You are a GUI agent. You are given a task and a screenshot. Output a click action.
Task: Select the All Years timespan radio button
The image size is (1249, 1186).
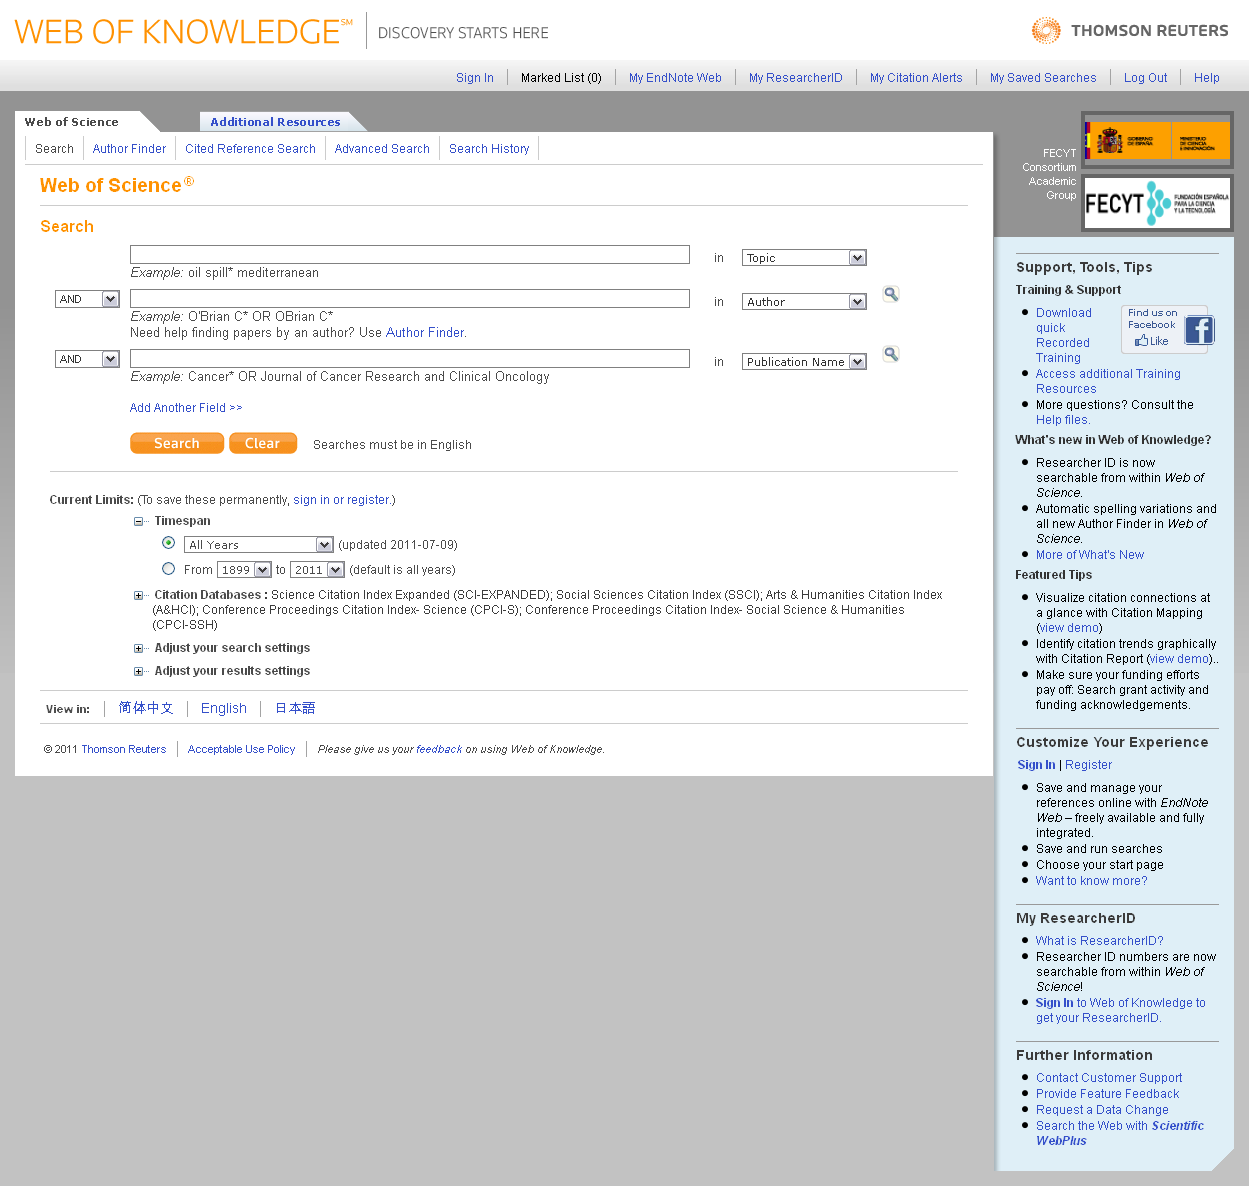(x=168, y=543)
